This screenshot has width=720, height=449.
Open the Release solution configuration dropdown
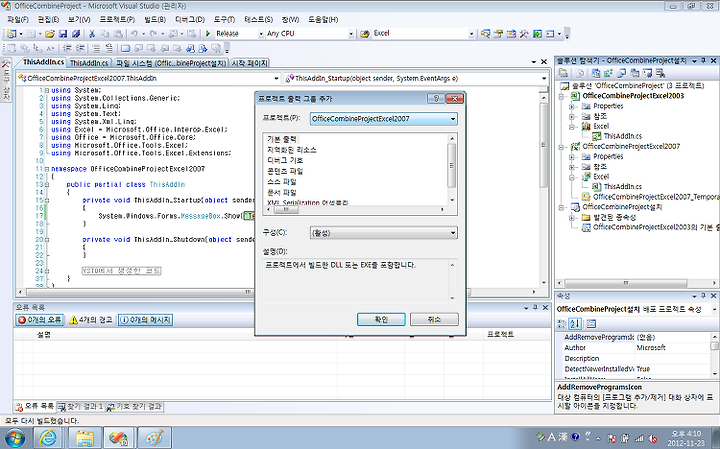click(x=261, y=34)
